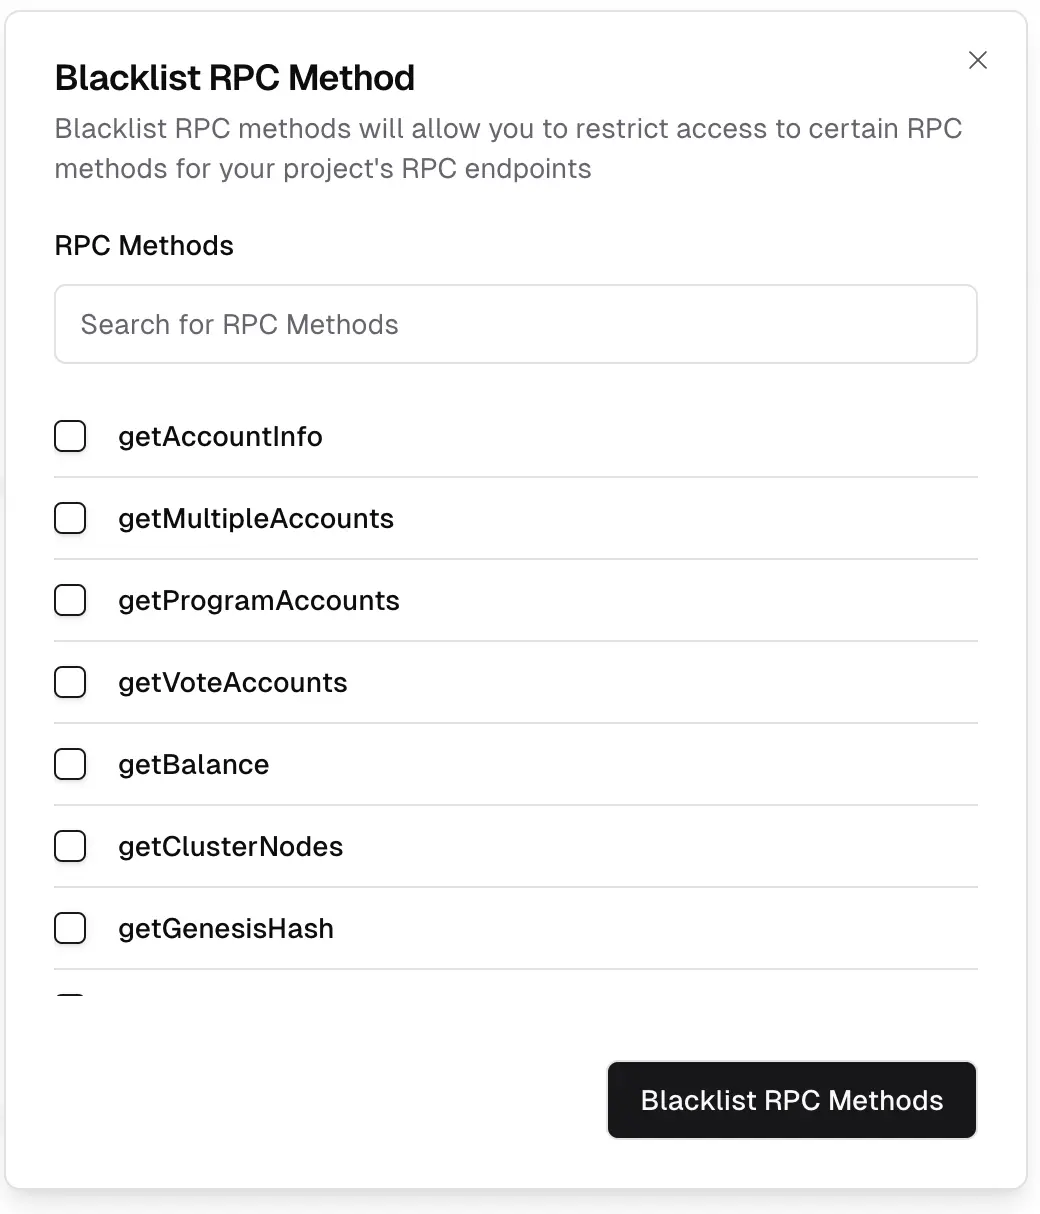
Task: Click the getBalance method label
Action: click(x=193, y=764)
